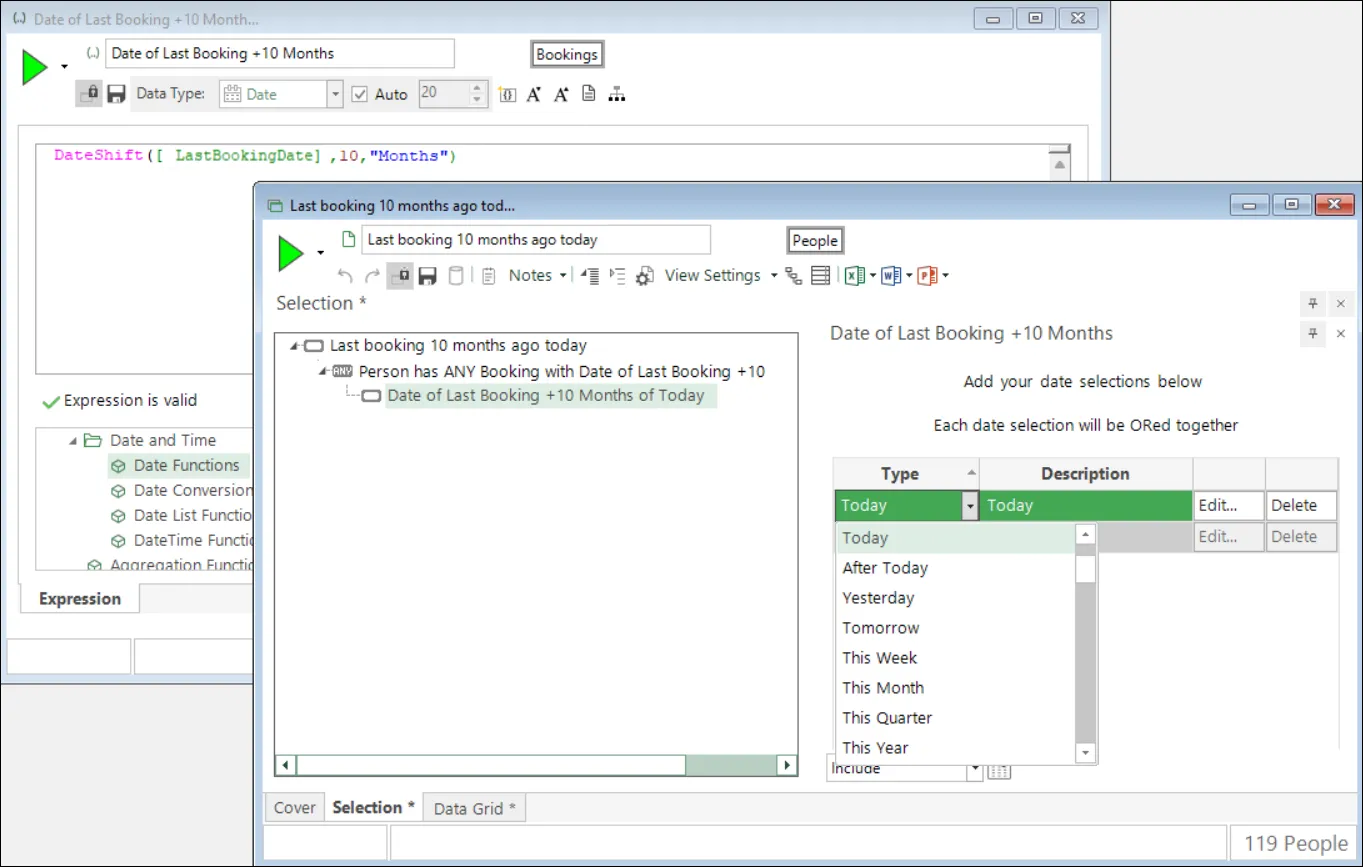
Task: Export to Word icon
Action: point(890,276)
